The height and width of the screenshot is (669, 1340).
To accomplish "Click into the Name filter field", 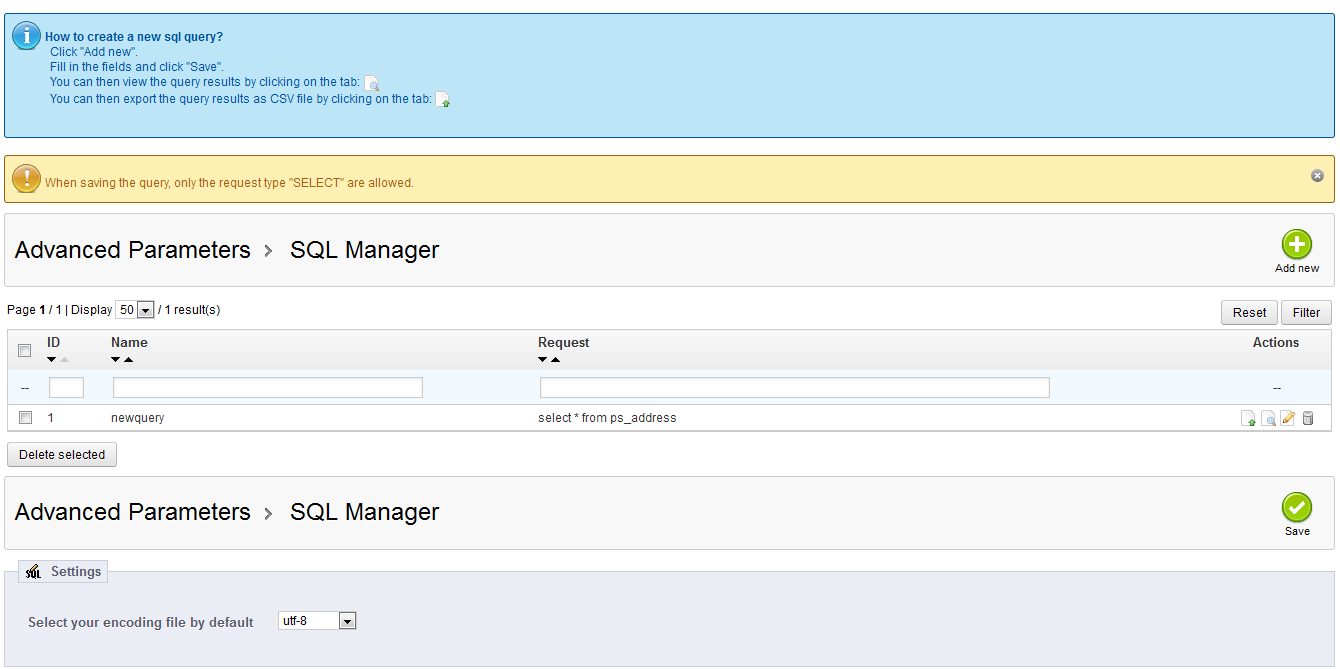I will pyautogui.click(x=267, y=388).
